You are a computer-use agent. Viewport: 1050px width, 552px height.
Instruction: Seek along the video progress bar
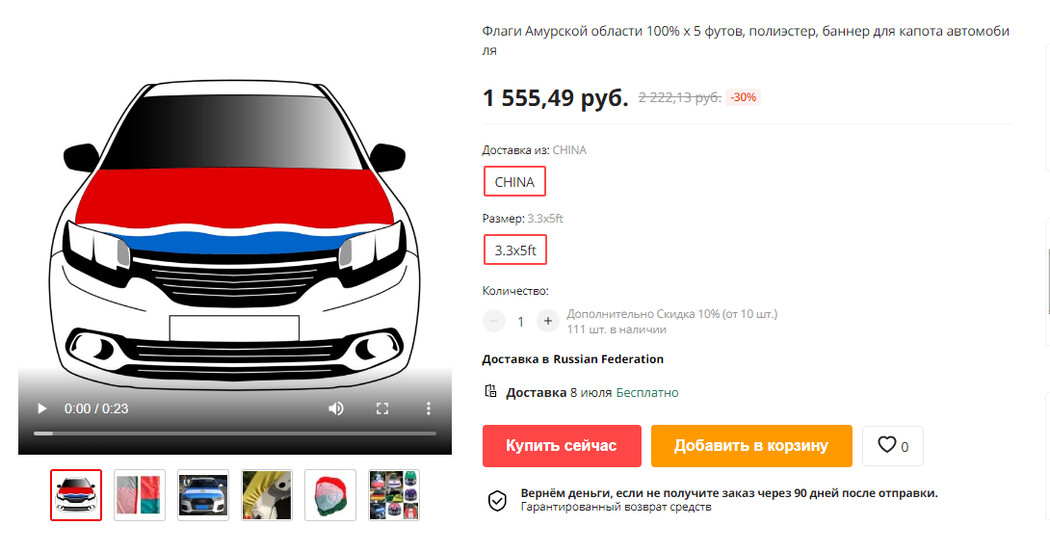click(235, 433)
